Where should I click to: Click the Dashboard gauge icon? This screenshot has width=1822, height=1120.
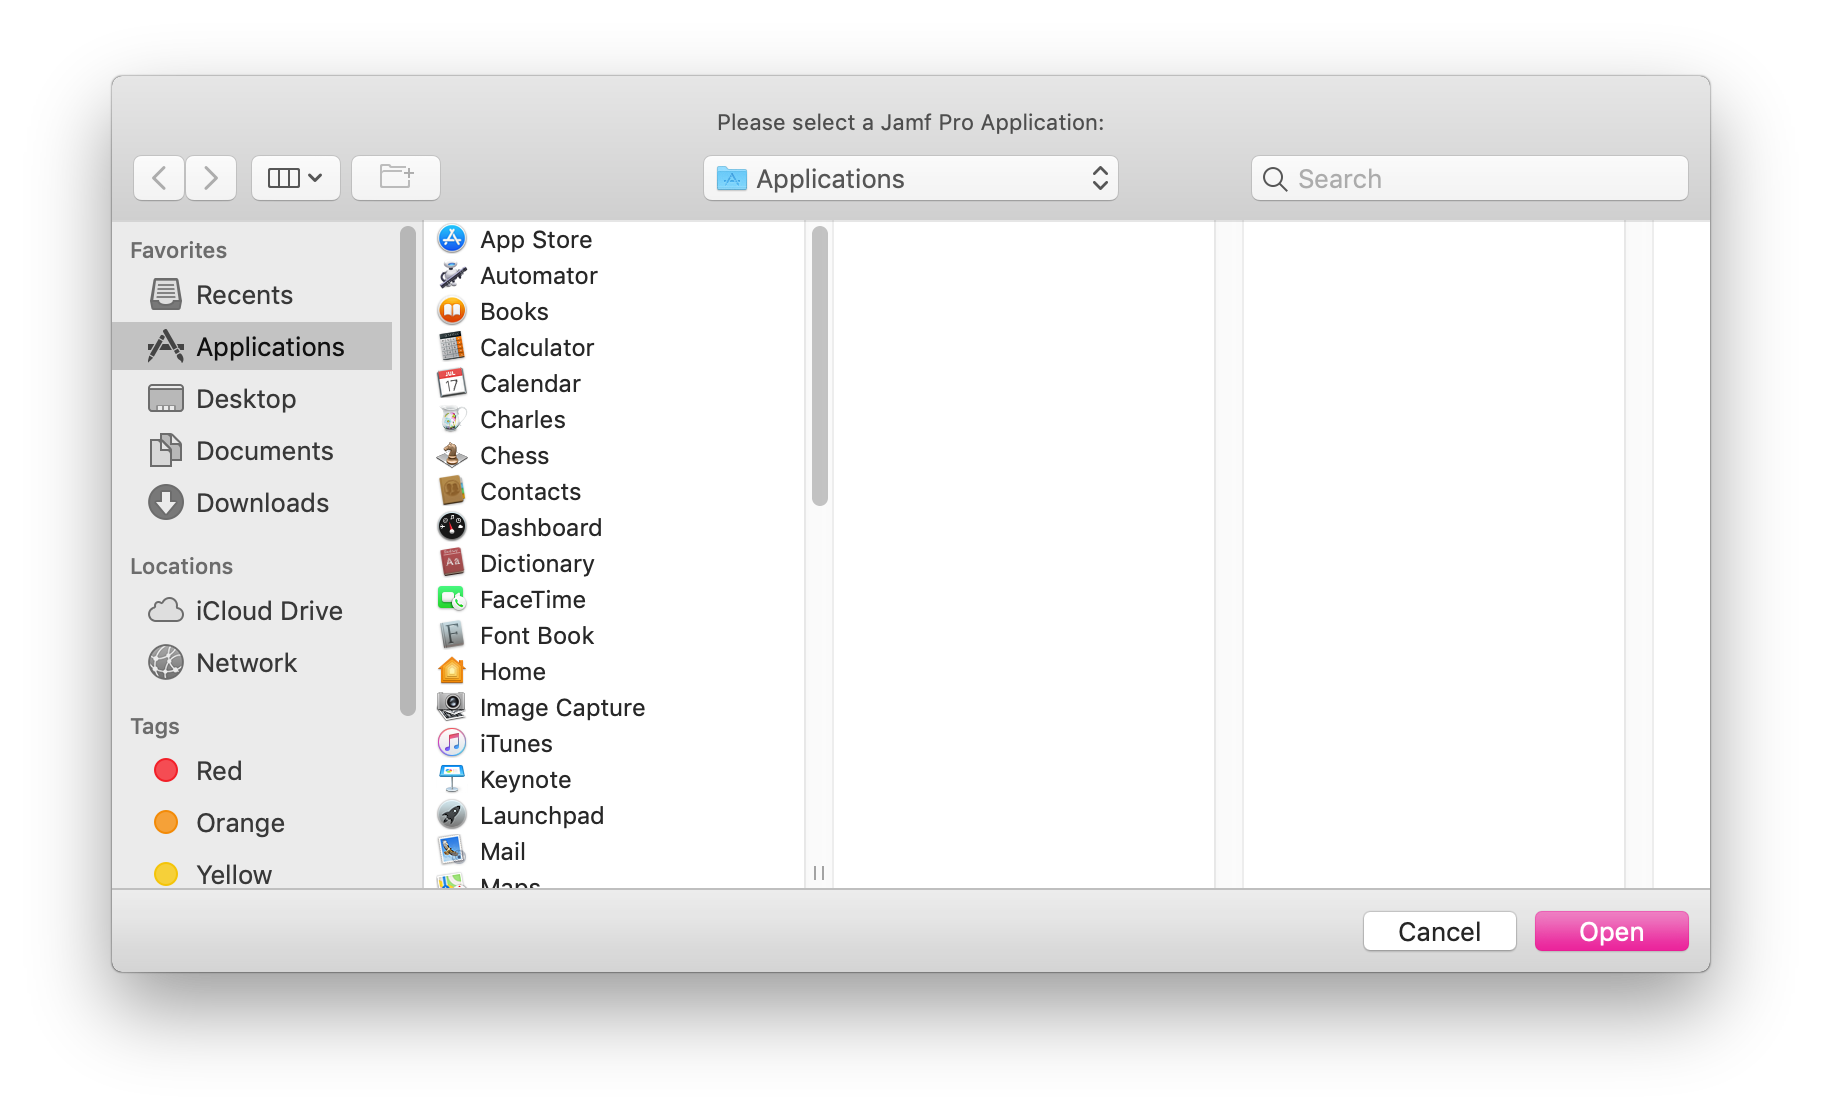pos(452,527)
